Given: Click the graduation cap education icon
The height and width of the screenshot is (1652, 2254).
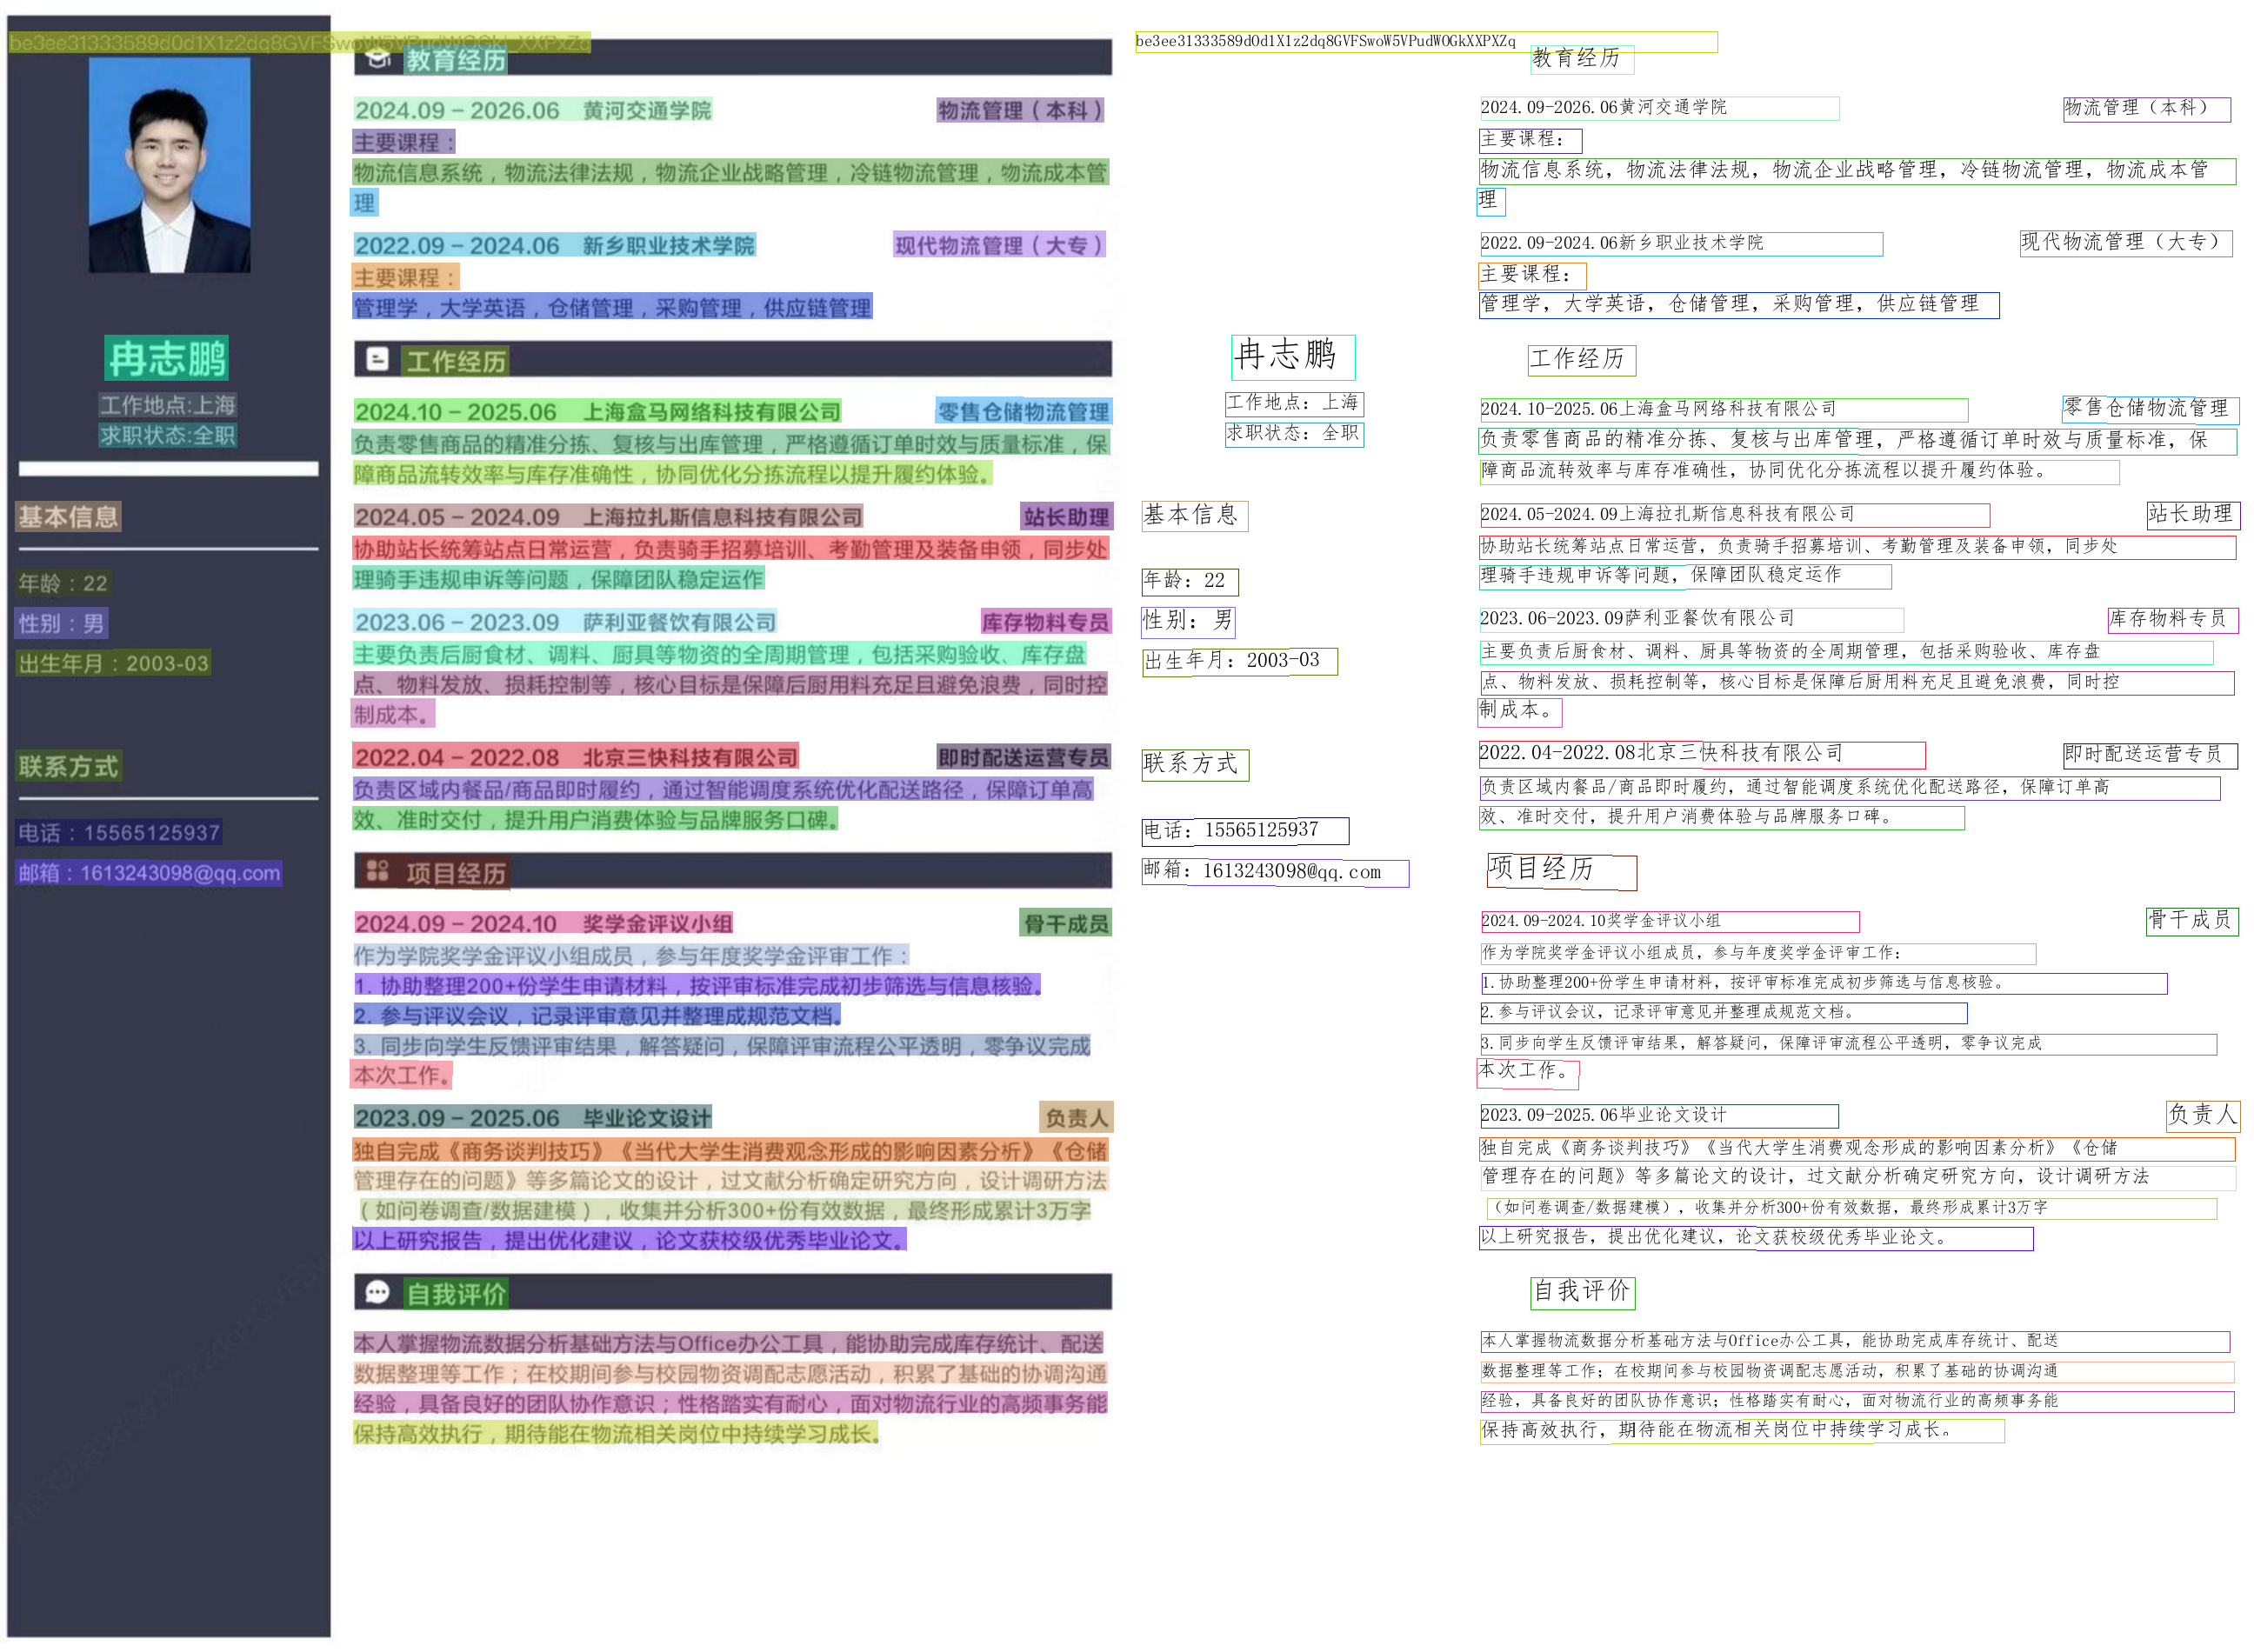Looking at the screenshot, I should coord(377,59).
